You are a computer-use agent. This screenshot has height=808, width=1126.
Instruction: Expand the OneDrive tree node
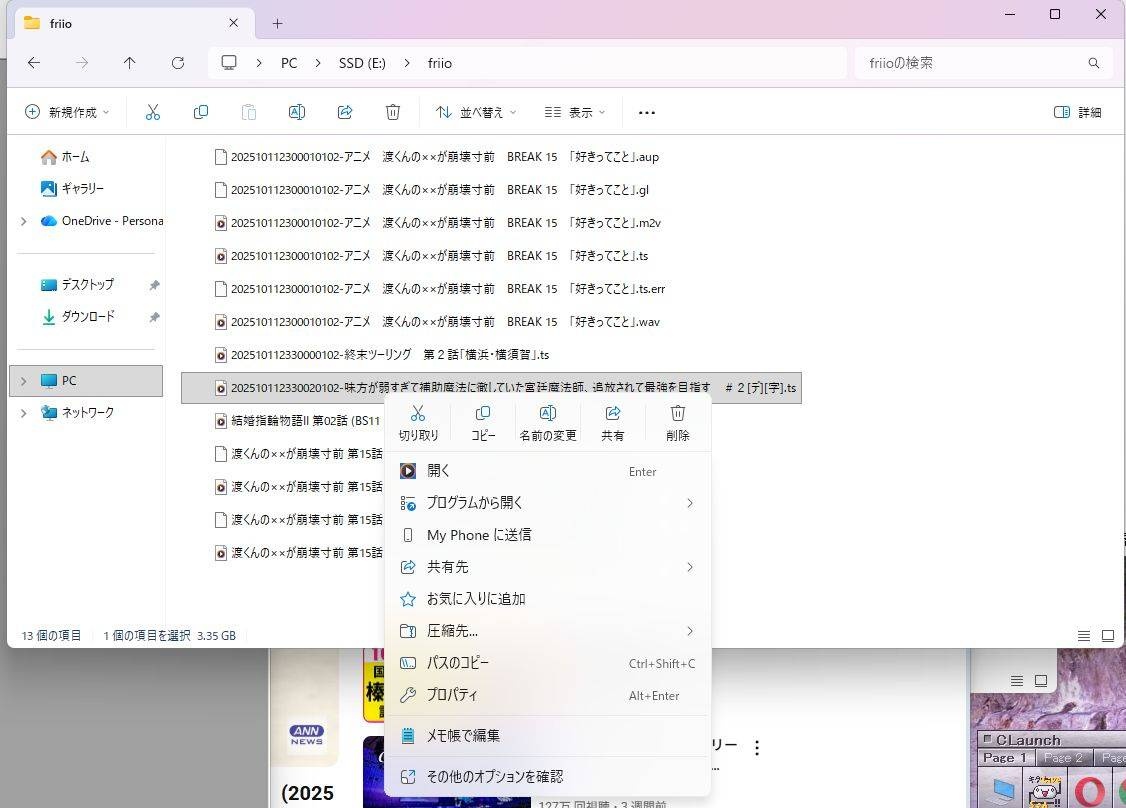pyautogui.click(x=24, y=221)
